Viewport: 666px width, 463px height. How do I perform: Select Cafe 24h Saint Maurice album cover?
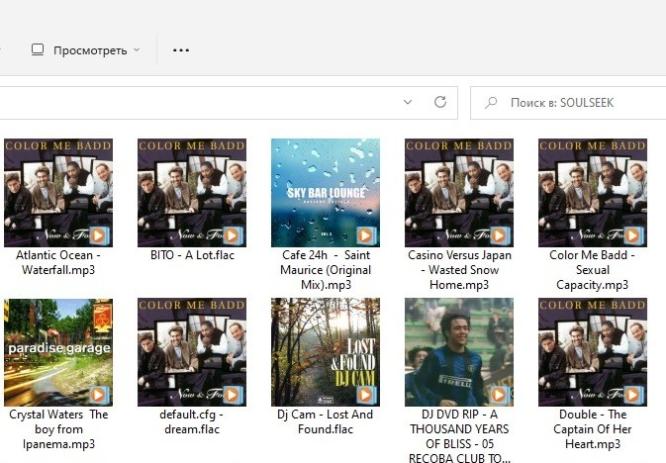(x=325, y=192)
